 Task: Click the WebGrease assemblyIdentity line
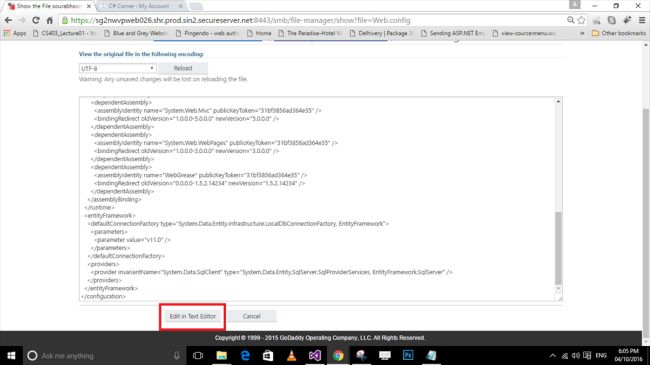[x=201, y=175]
